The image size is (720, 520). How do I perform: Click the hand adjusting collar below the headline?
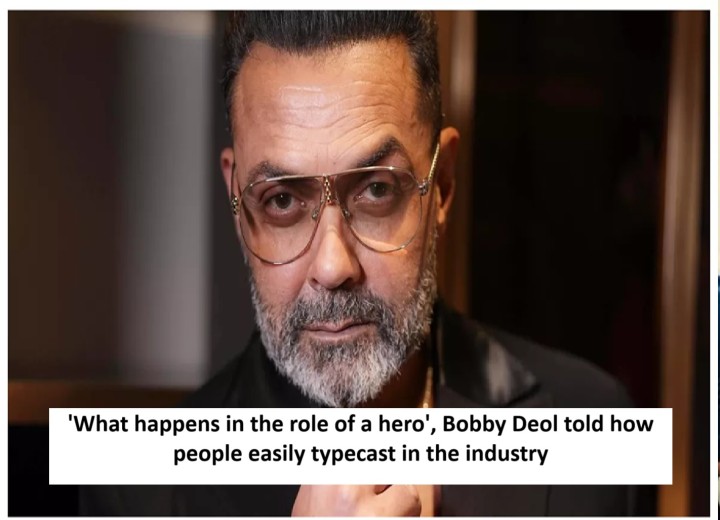[356, 501]
